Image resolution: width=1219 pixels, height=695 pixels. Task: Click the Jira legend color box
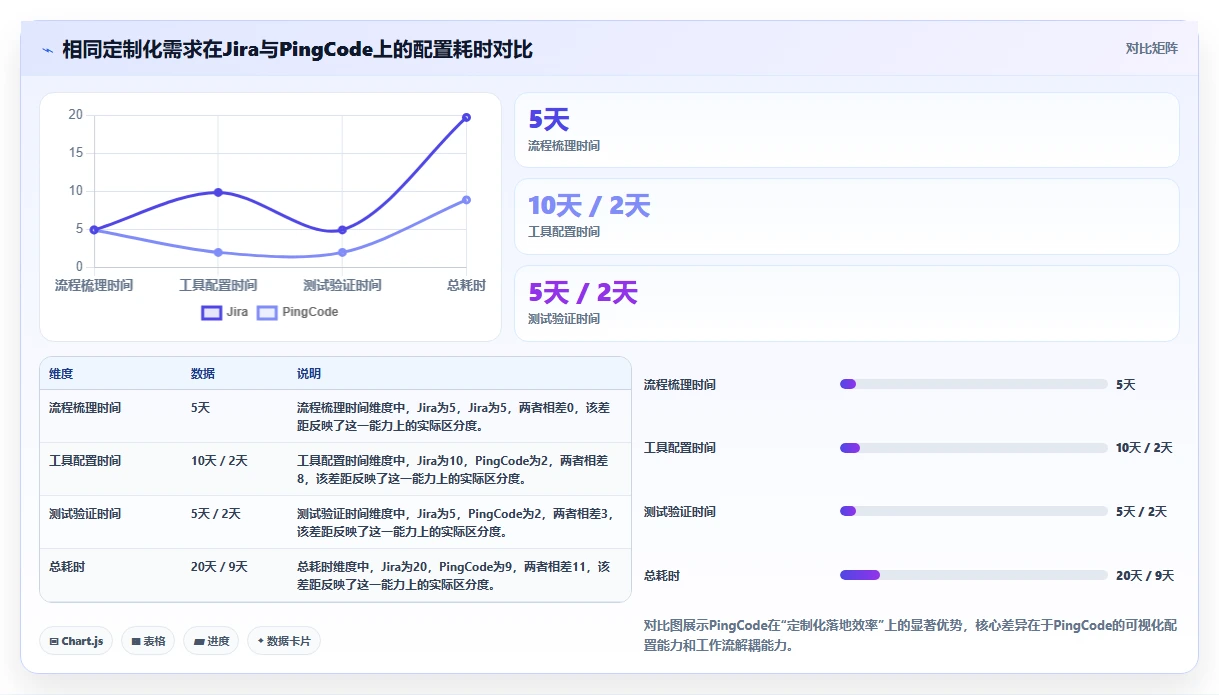point(211,312)
